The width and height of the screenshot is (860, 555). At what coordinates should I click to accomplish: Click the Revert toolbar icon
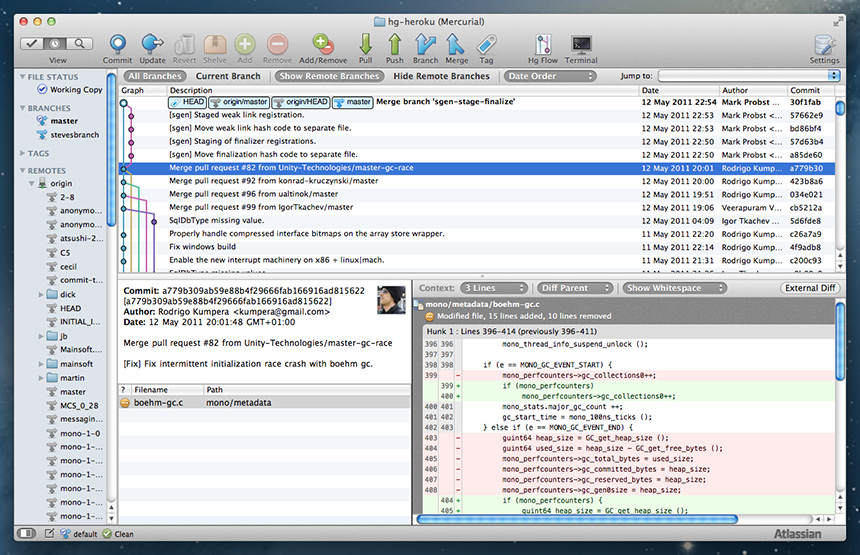coord(184,45)
